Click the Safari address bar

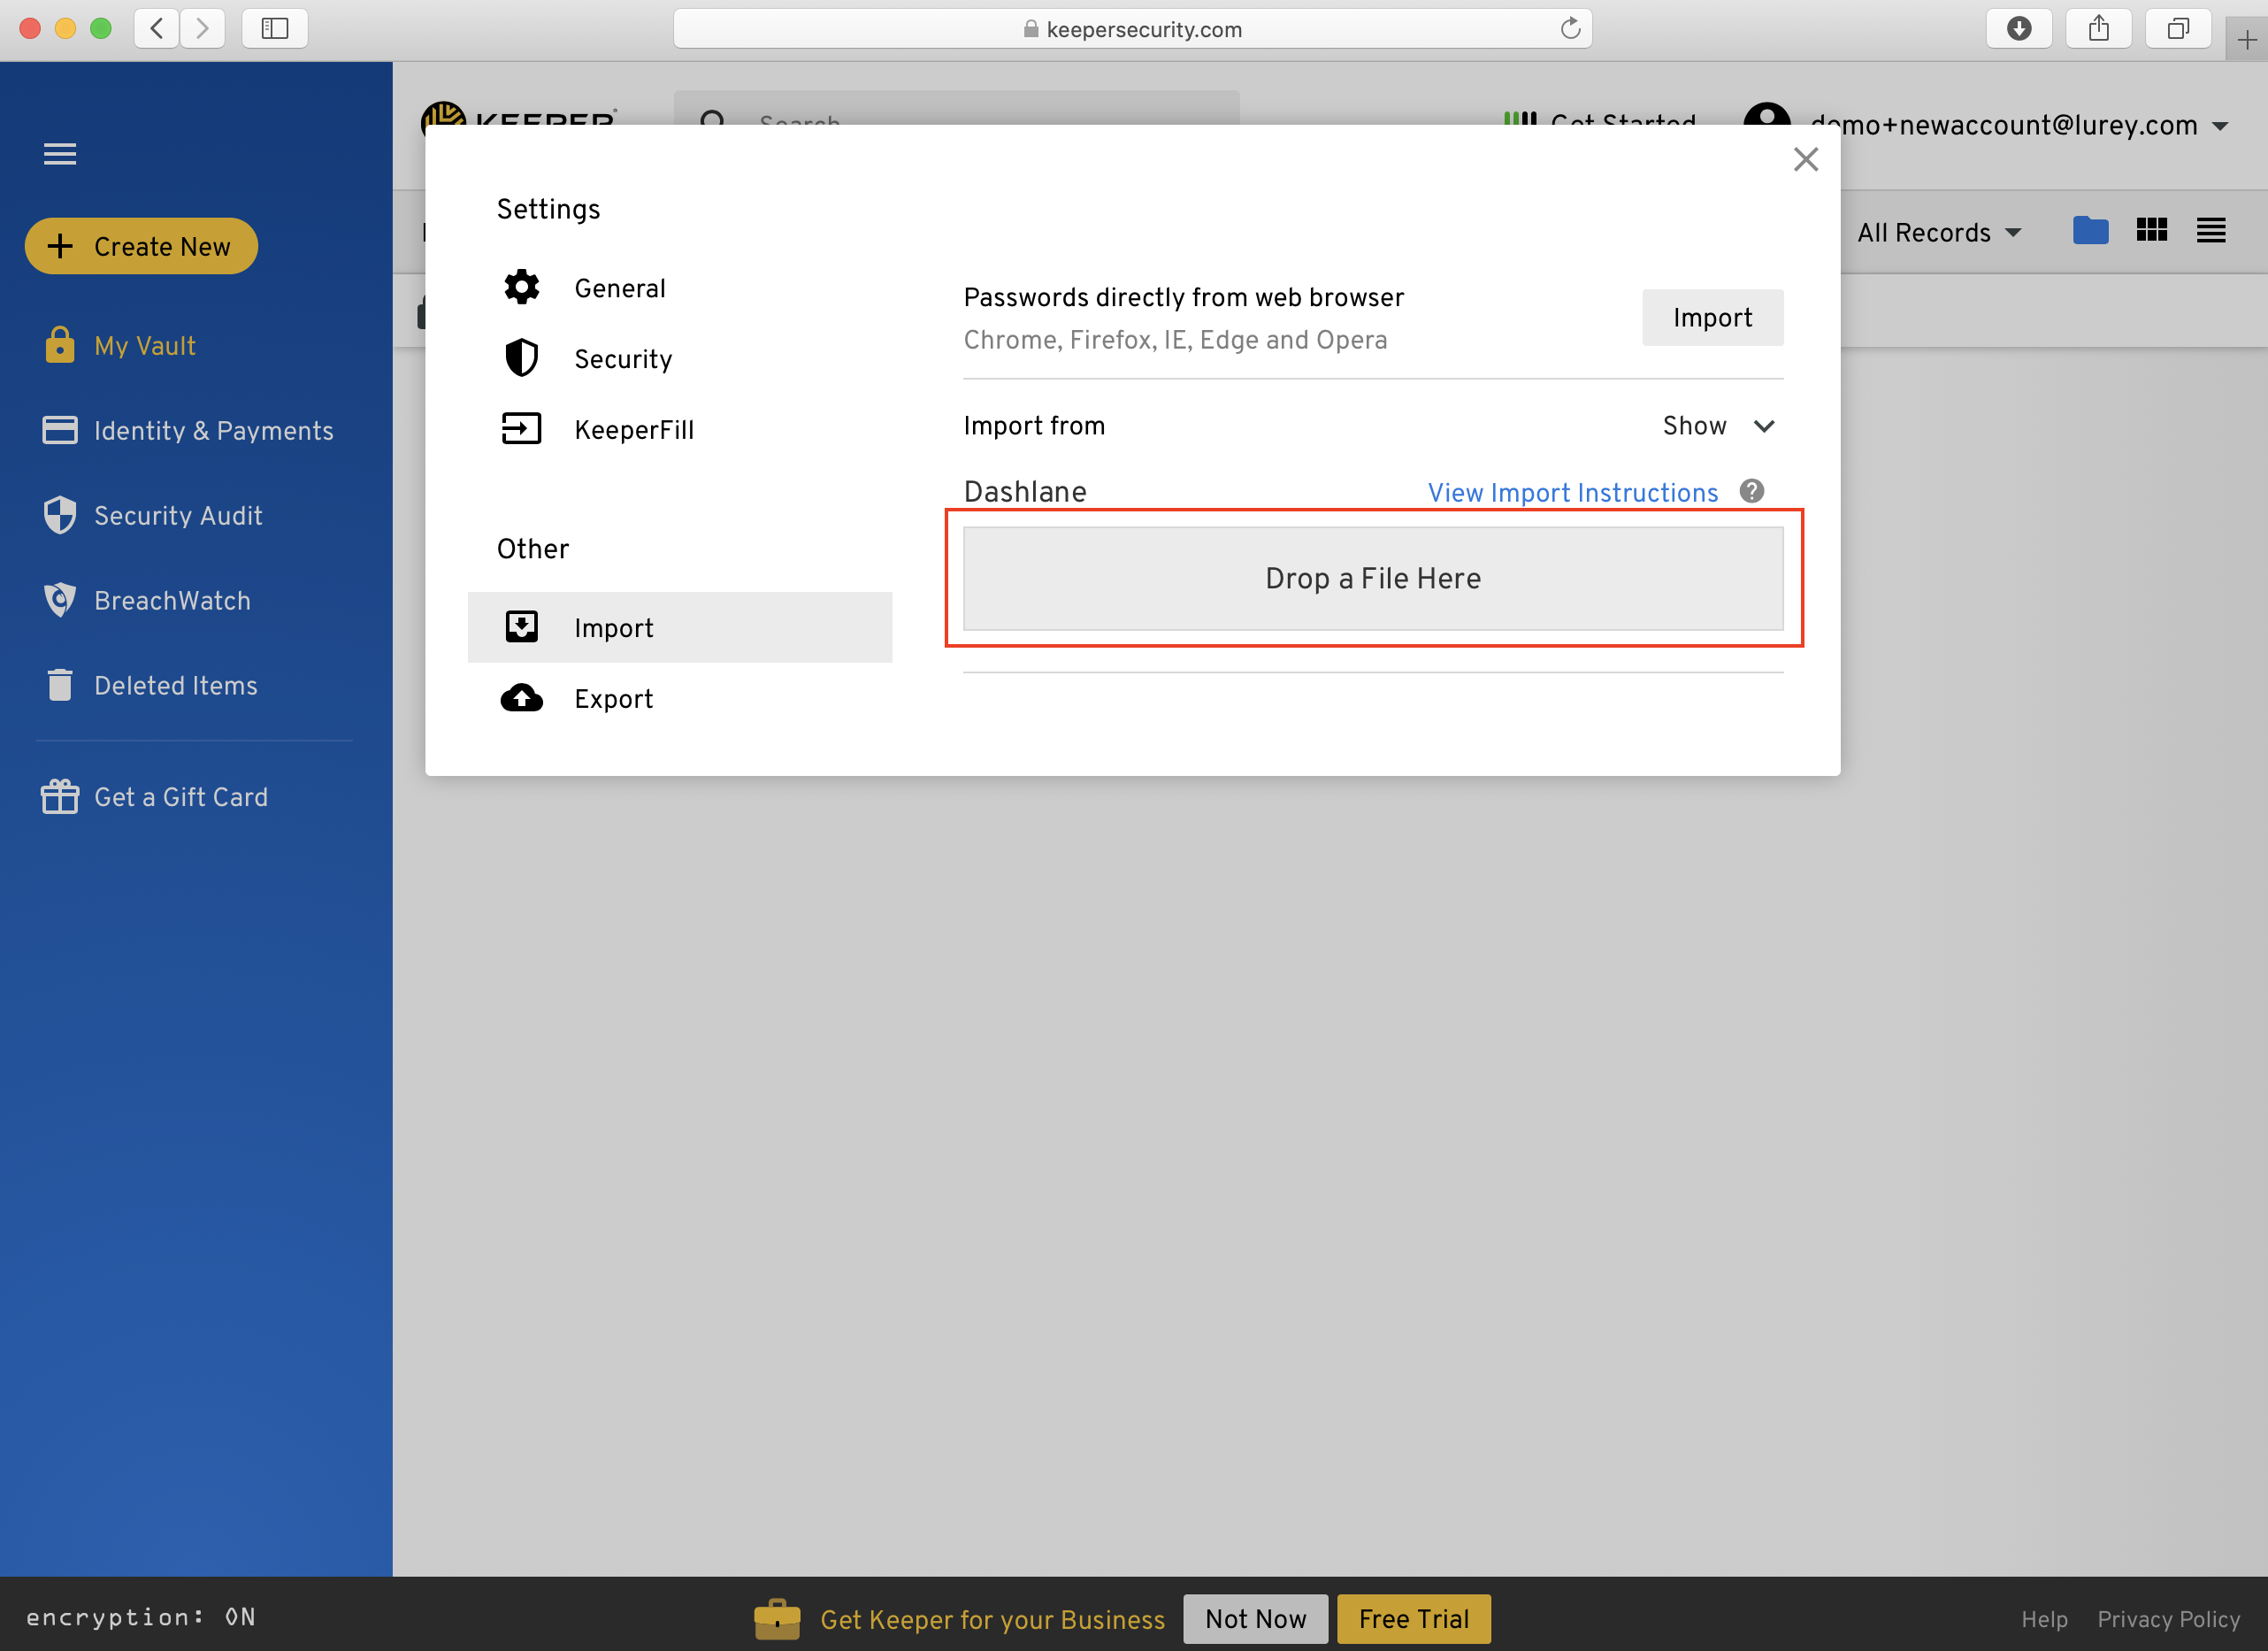1133,29
